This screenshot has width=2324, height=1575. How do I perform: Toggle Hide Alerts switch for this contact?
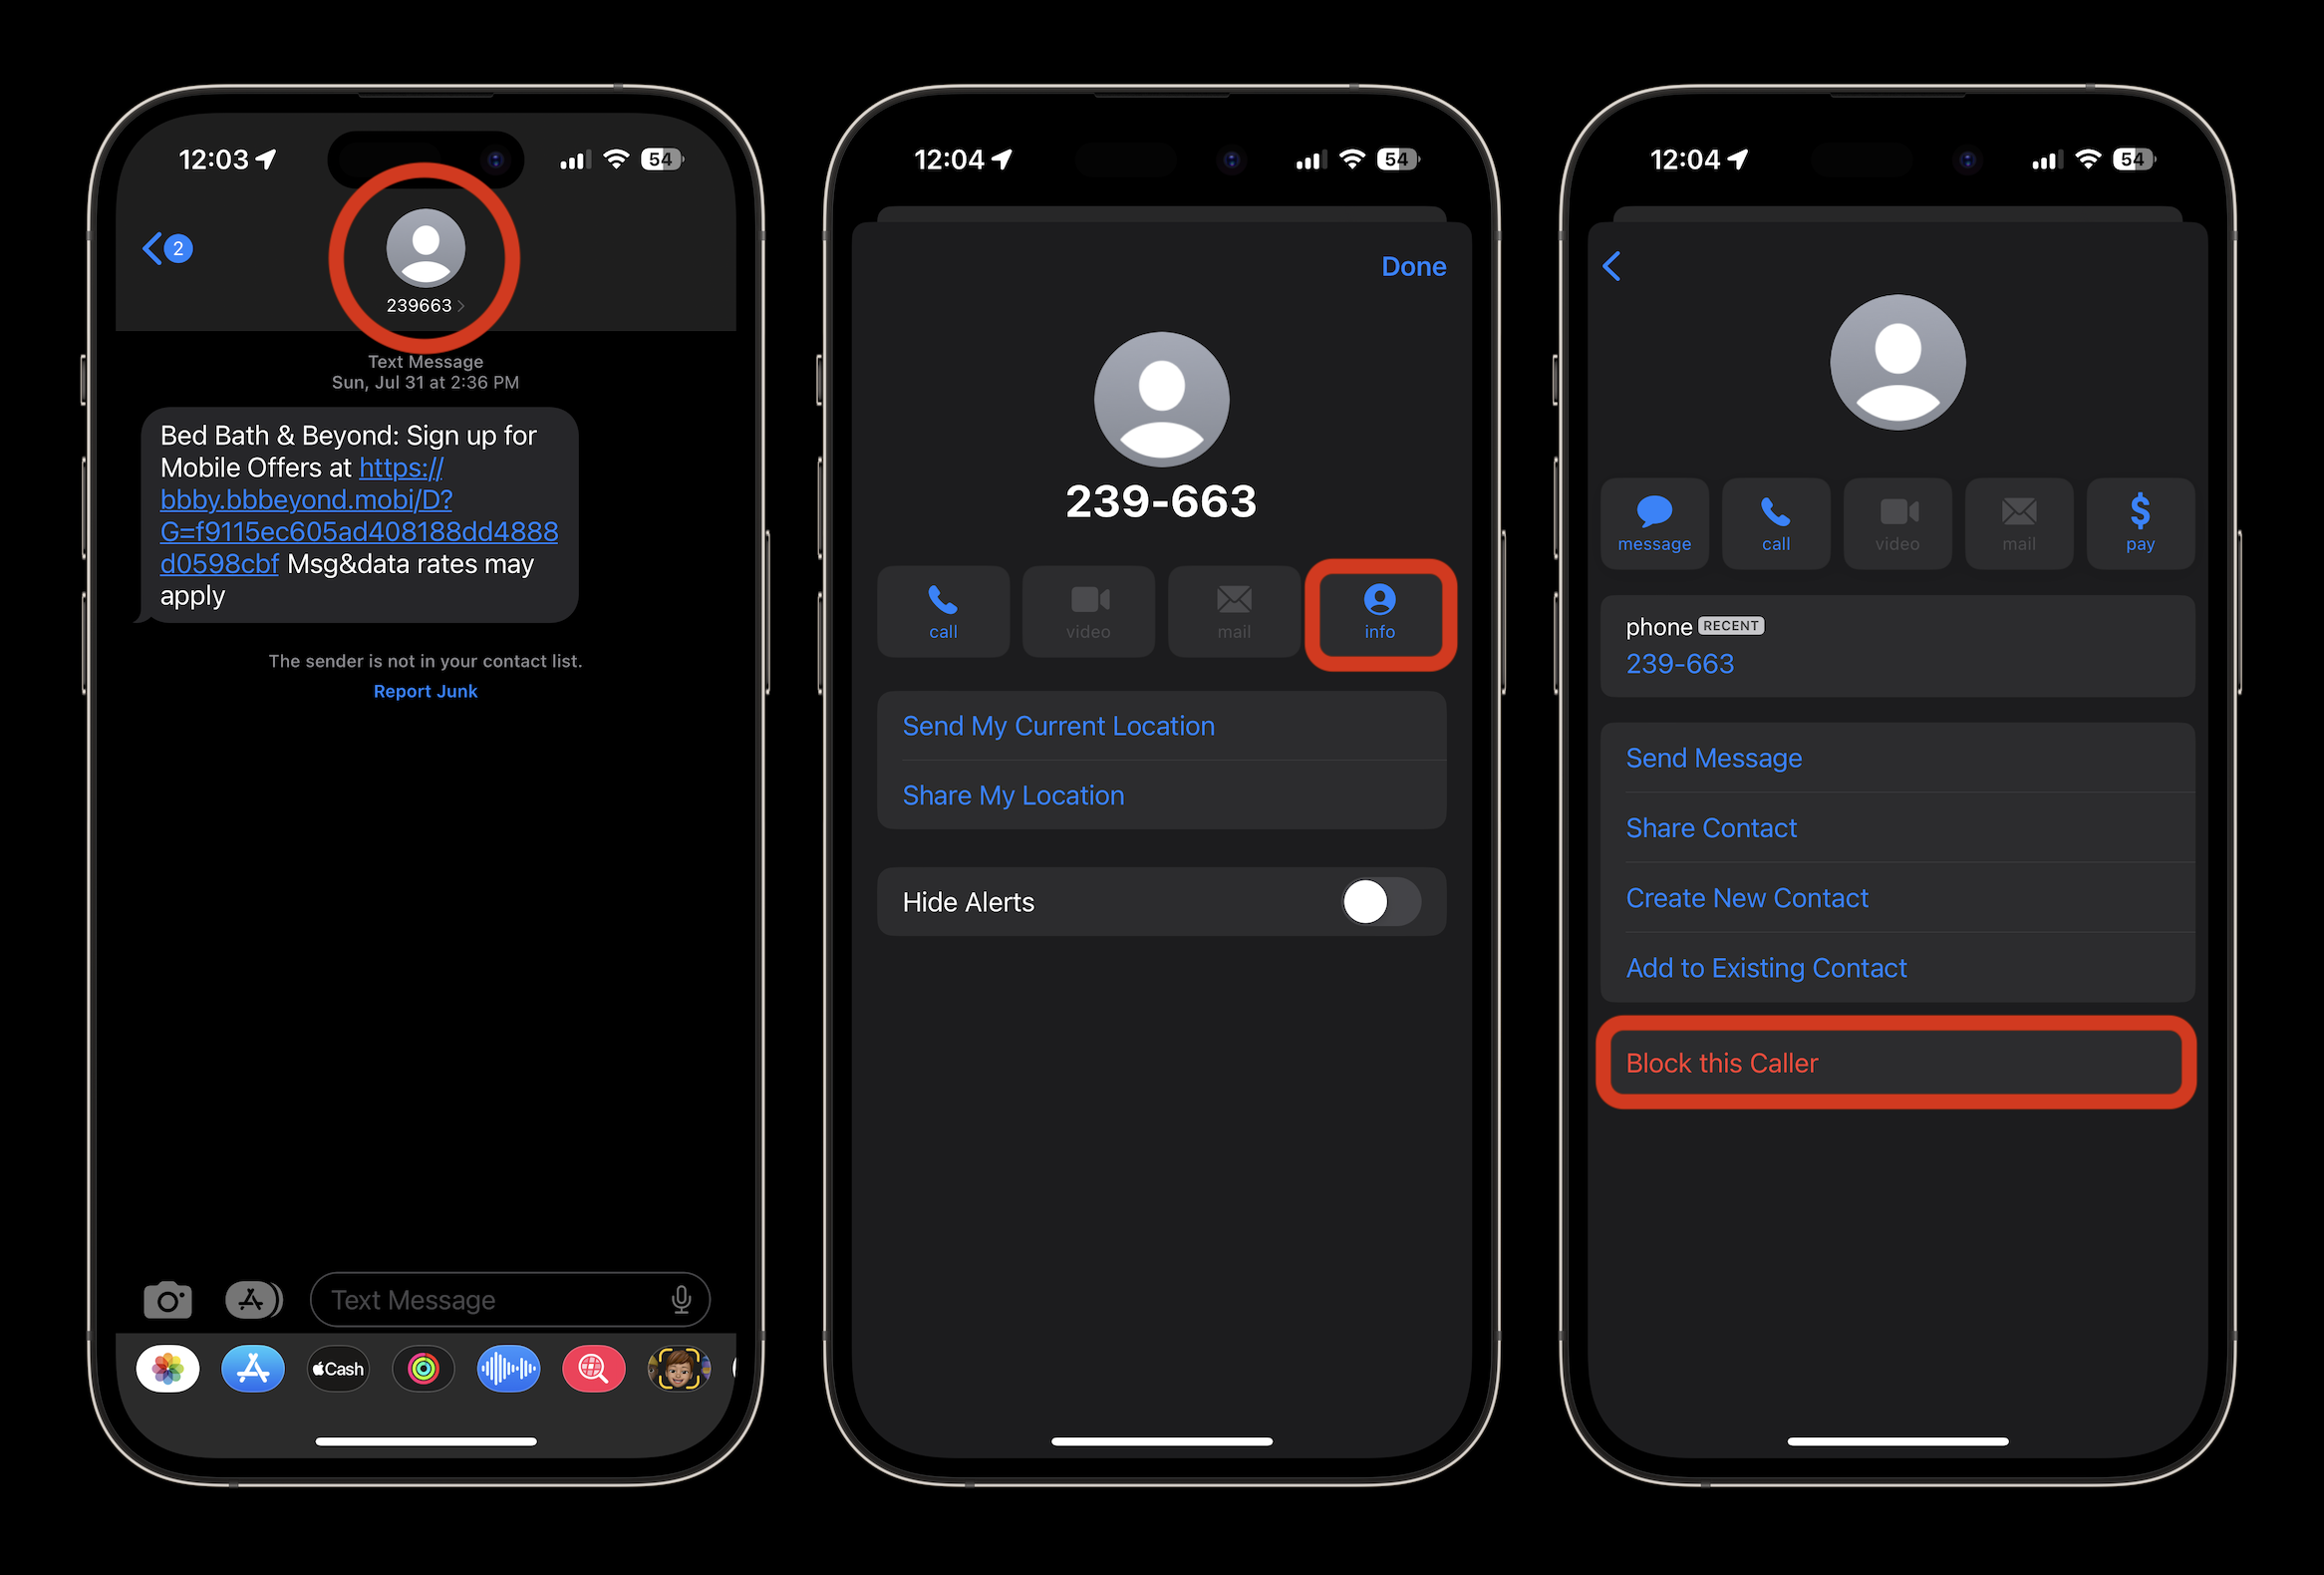coord(1377,902)
